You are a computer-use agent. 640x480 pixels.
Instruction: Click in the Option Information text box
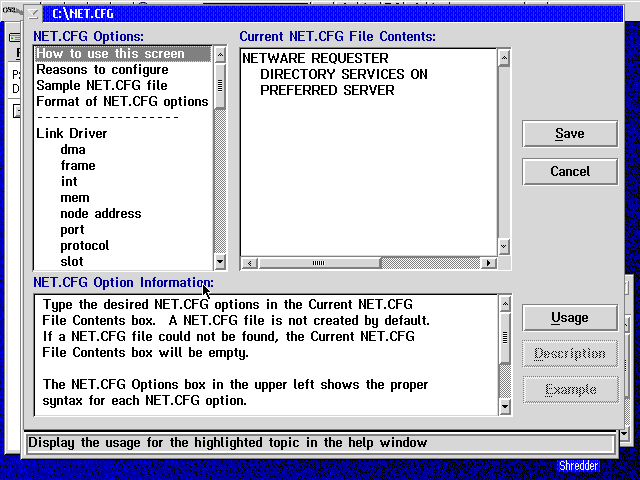(266, 355)
